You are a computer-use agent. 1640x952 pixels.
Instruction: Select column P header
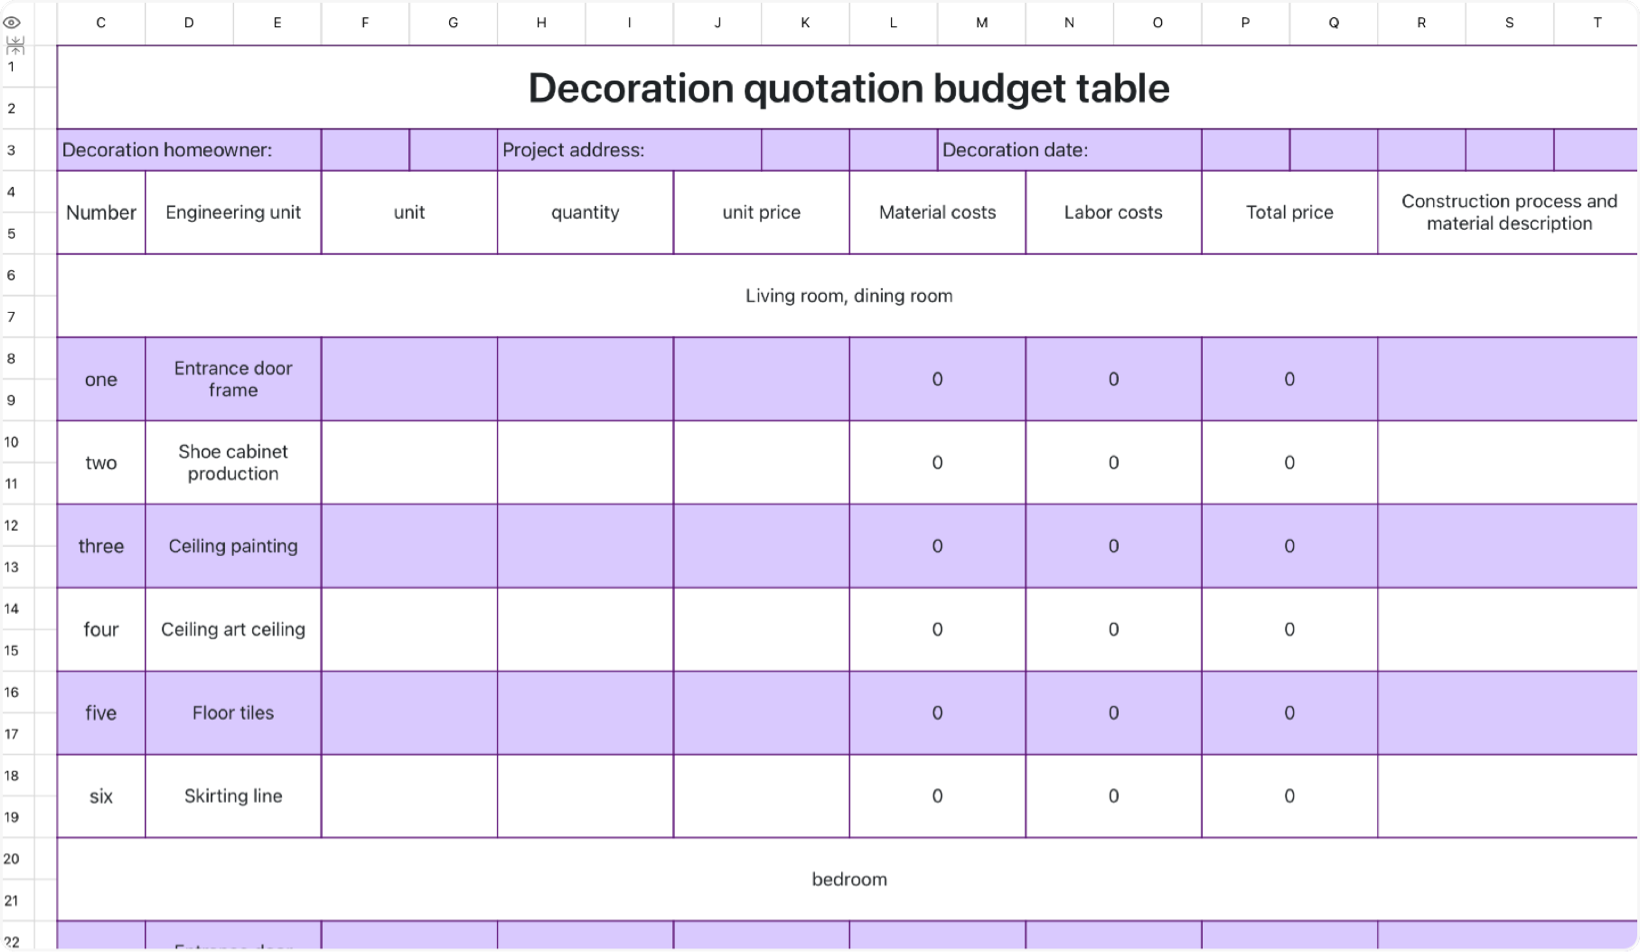(x=1245, y=22)
